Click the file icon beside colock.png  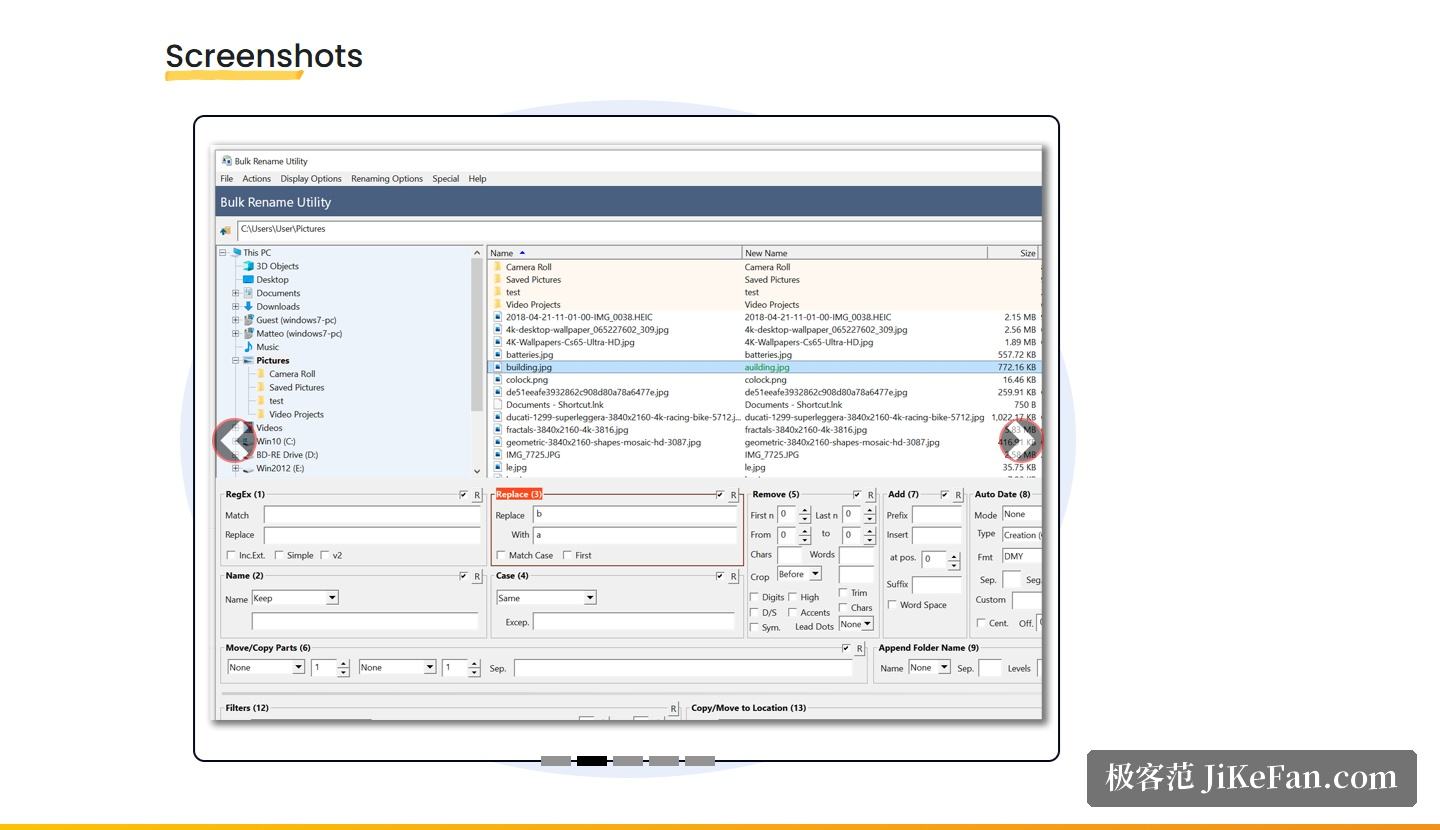click(x=497, y=380)
